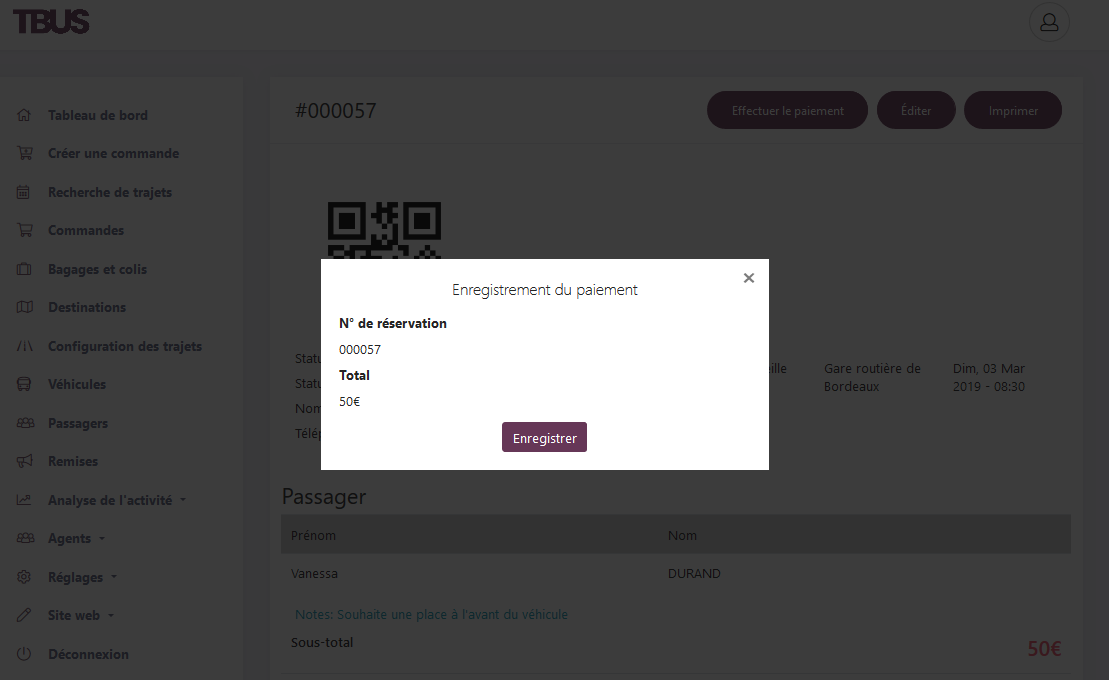The height and width of the screenshot is (680, 1109).
Task: Click the TBUS logo
Action: click(x=51, y=21)
